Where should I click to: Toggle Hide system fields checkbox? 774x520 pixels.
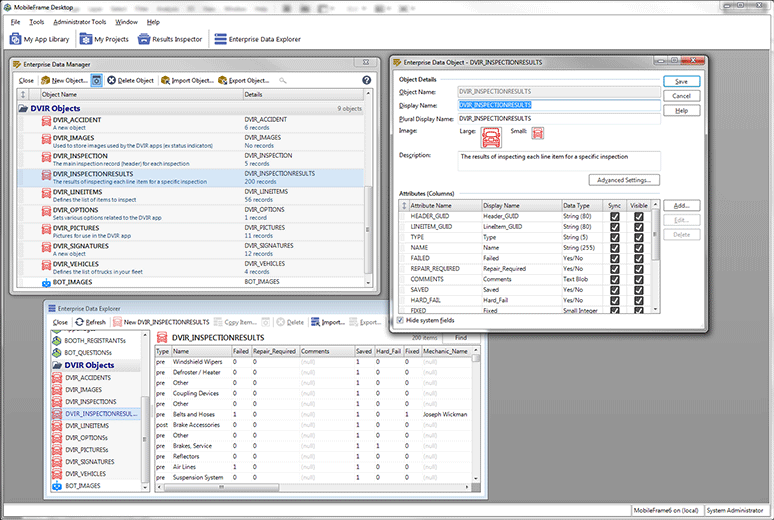(x=400, y=320)
